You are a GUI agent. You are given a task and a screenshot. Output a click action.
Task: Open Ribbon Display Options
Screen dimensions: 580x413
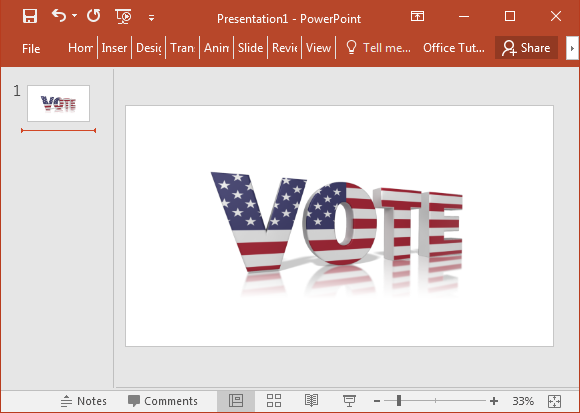click(x=417, y=16)
